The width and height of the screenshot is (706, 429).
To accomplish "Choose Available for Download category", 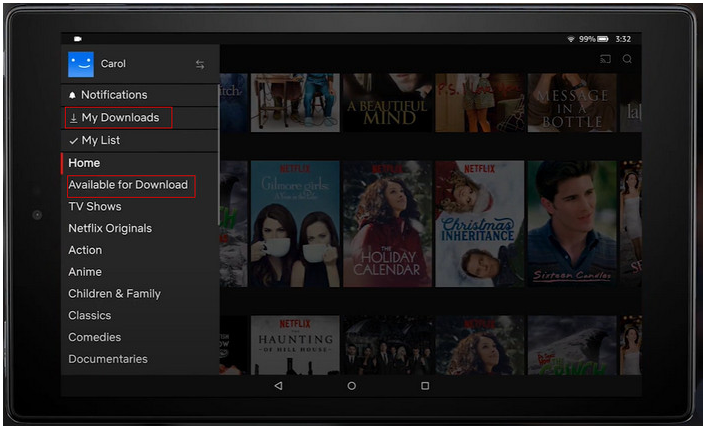I will click(x=128, y=185).
